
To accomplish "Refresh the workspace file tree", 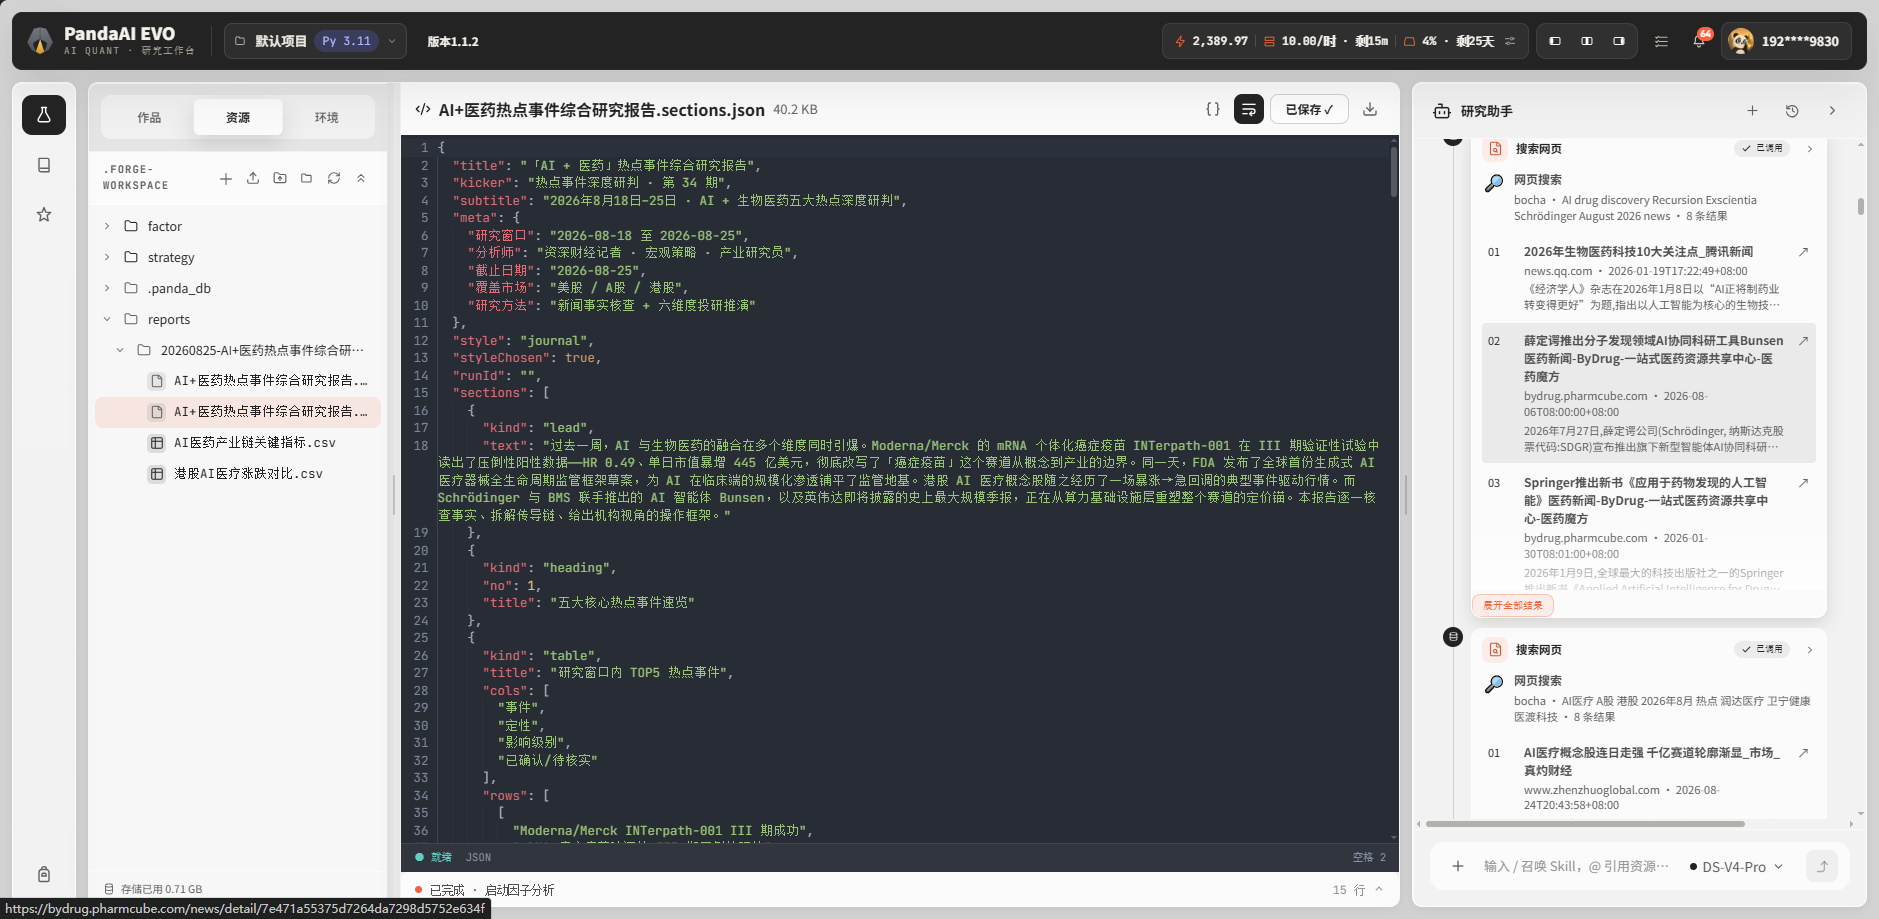I will coord(334,178).
